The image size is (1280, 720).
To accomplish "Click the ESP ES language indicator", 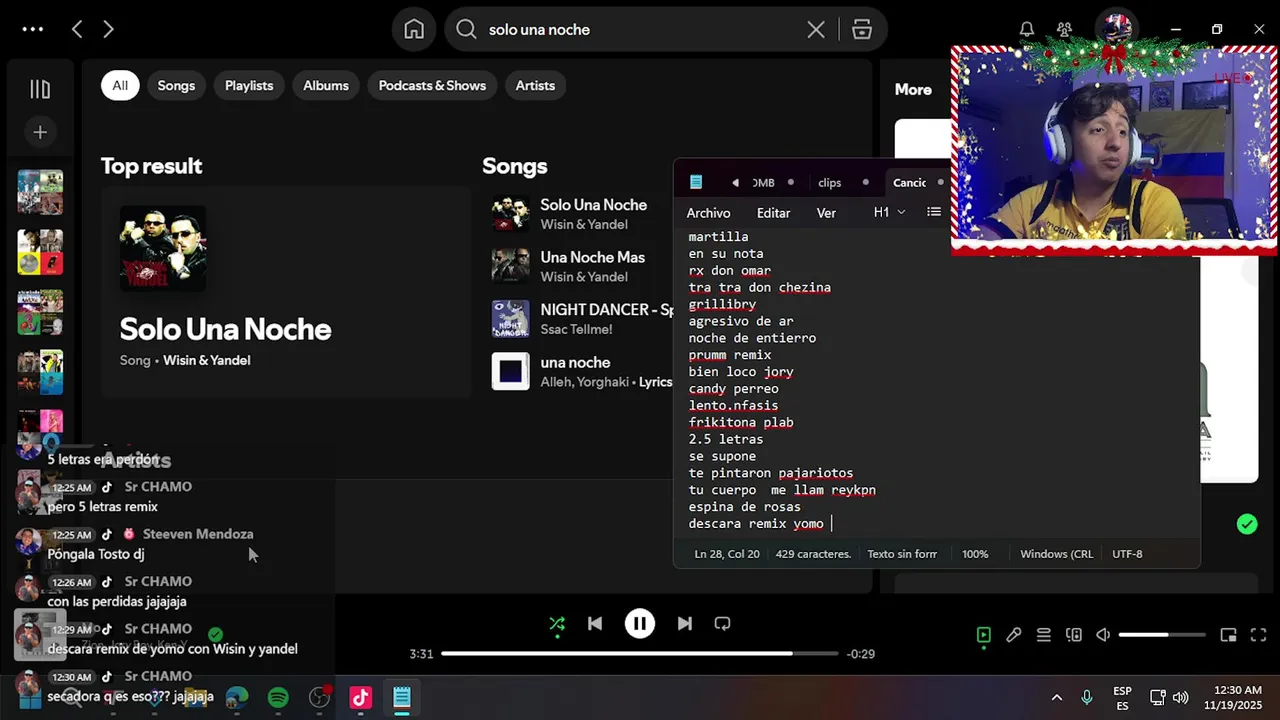I will pyautogui.click(x=1123, y=698).
